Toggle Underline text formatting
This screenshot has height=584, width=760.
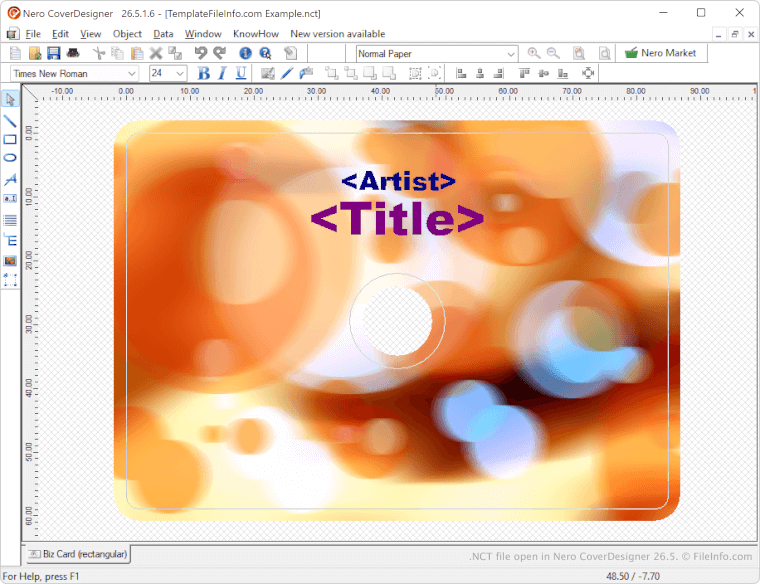(x=241, y=73)
